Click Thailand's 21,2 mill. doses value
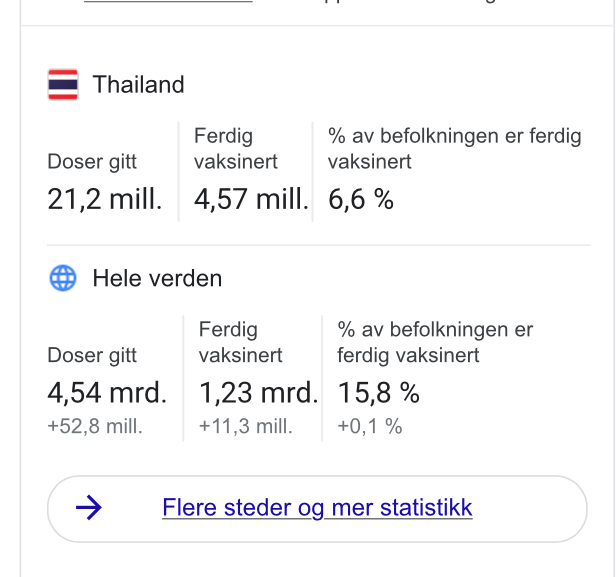 105,199
